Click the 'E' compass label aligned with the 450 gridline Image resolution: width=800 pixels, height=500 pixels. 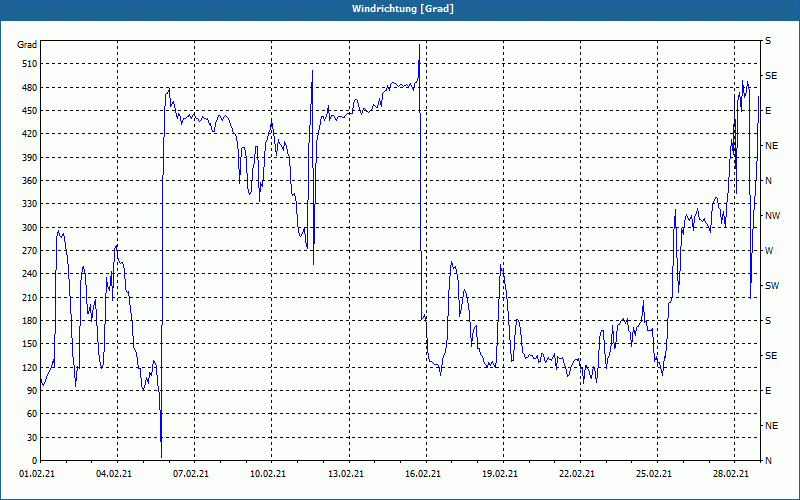[x=768, y=111]
